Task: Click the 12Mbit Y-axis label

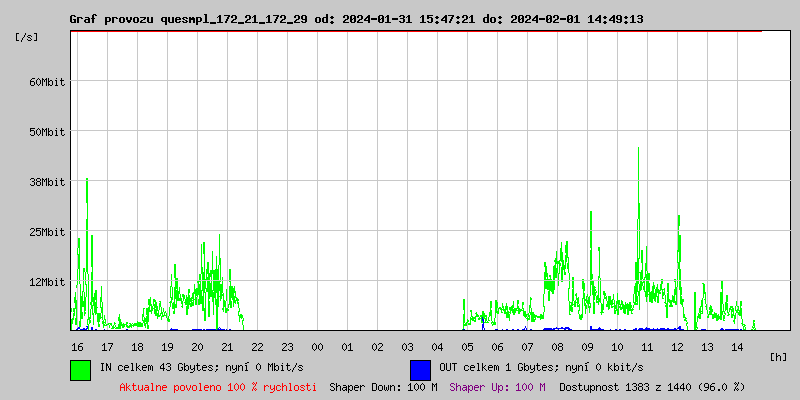Action: pyautogui.click(x=47, y=282)
